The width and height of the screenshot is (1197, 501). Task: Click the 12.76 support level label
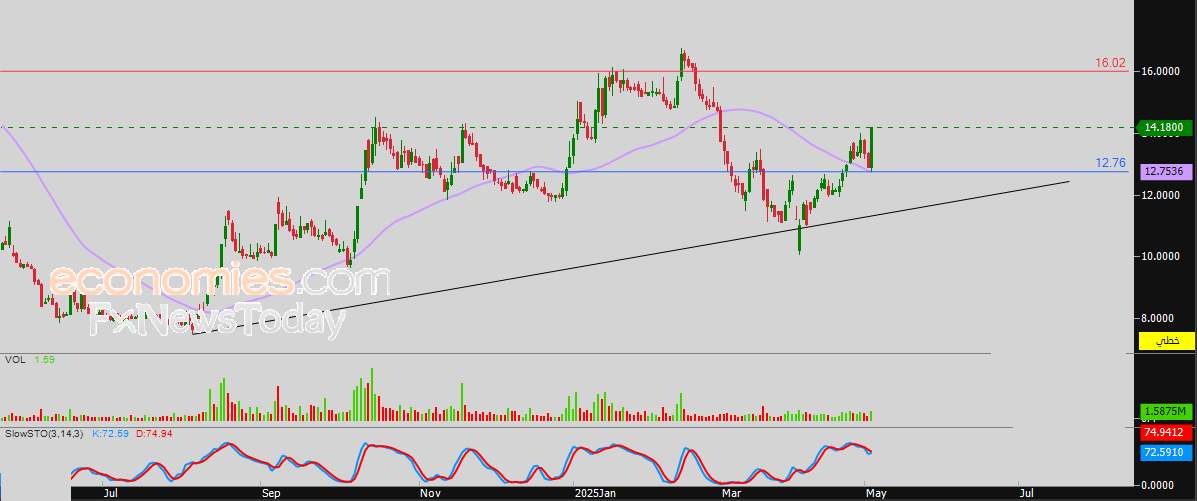pyautogui.click(x=1111, y=163)
